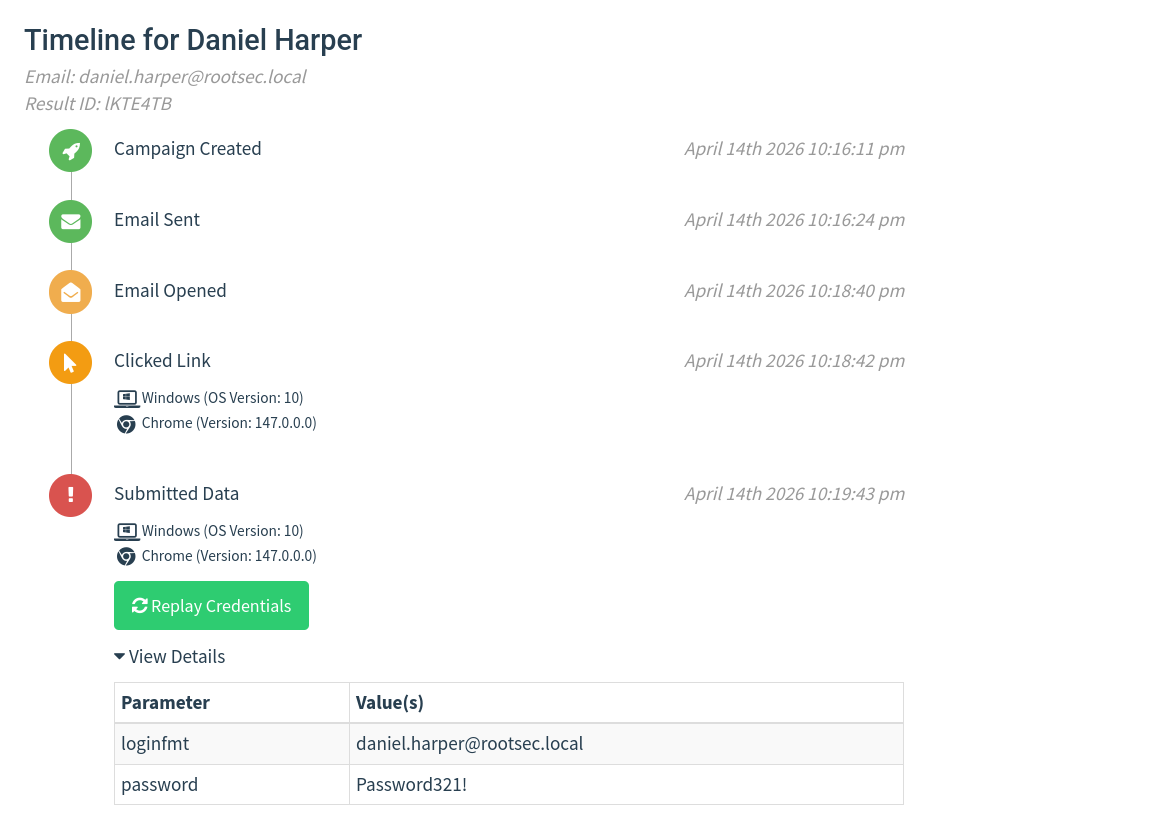
Task: Click the daniel.harper@rootsec.local value in table
Action: [469, 744]
